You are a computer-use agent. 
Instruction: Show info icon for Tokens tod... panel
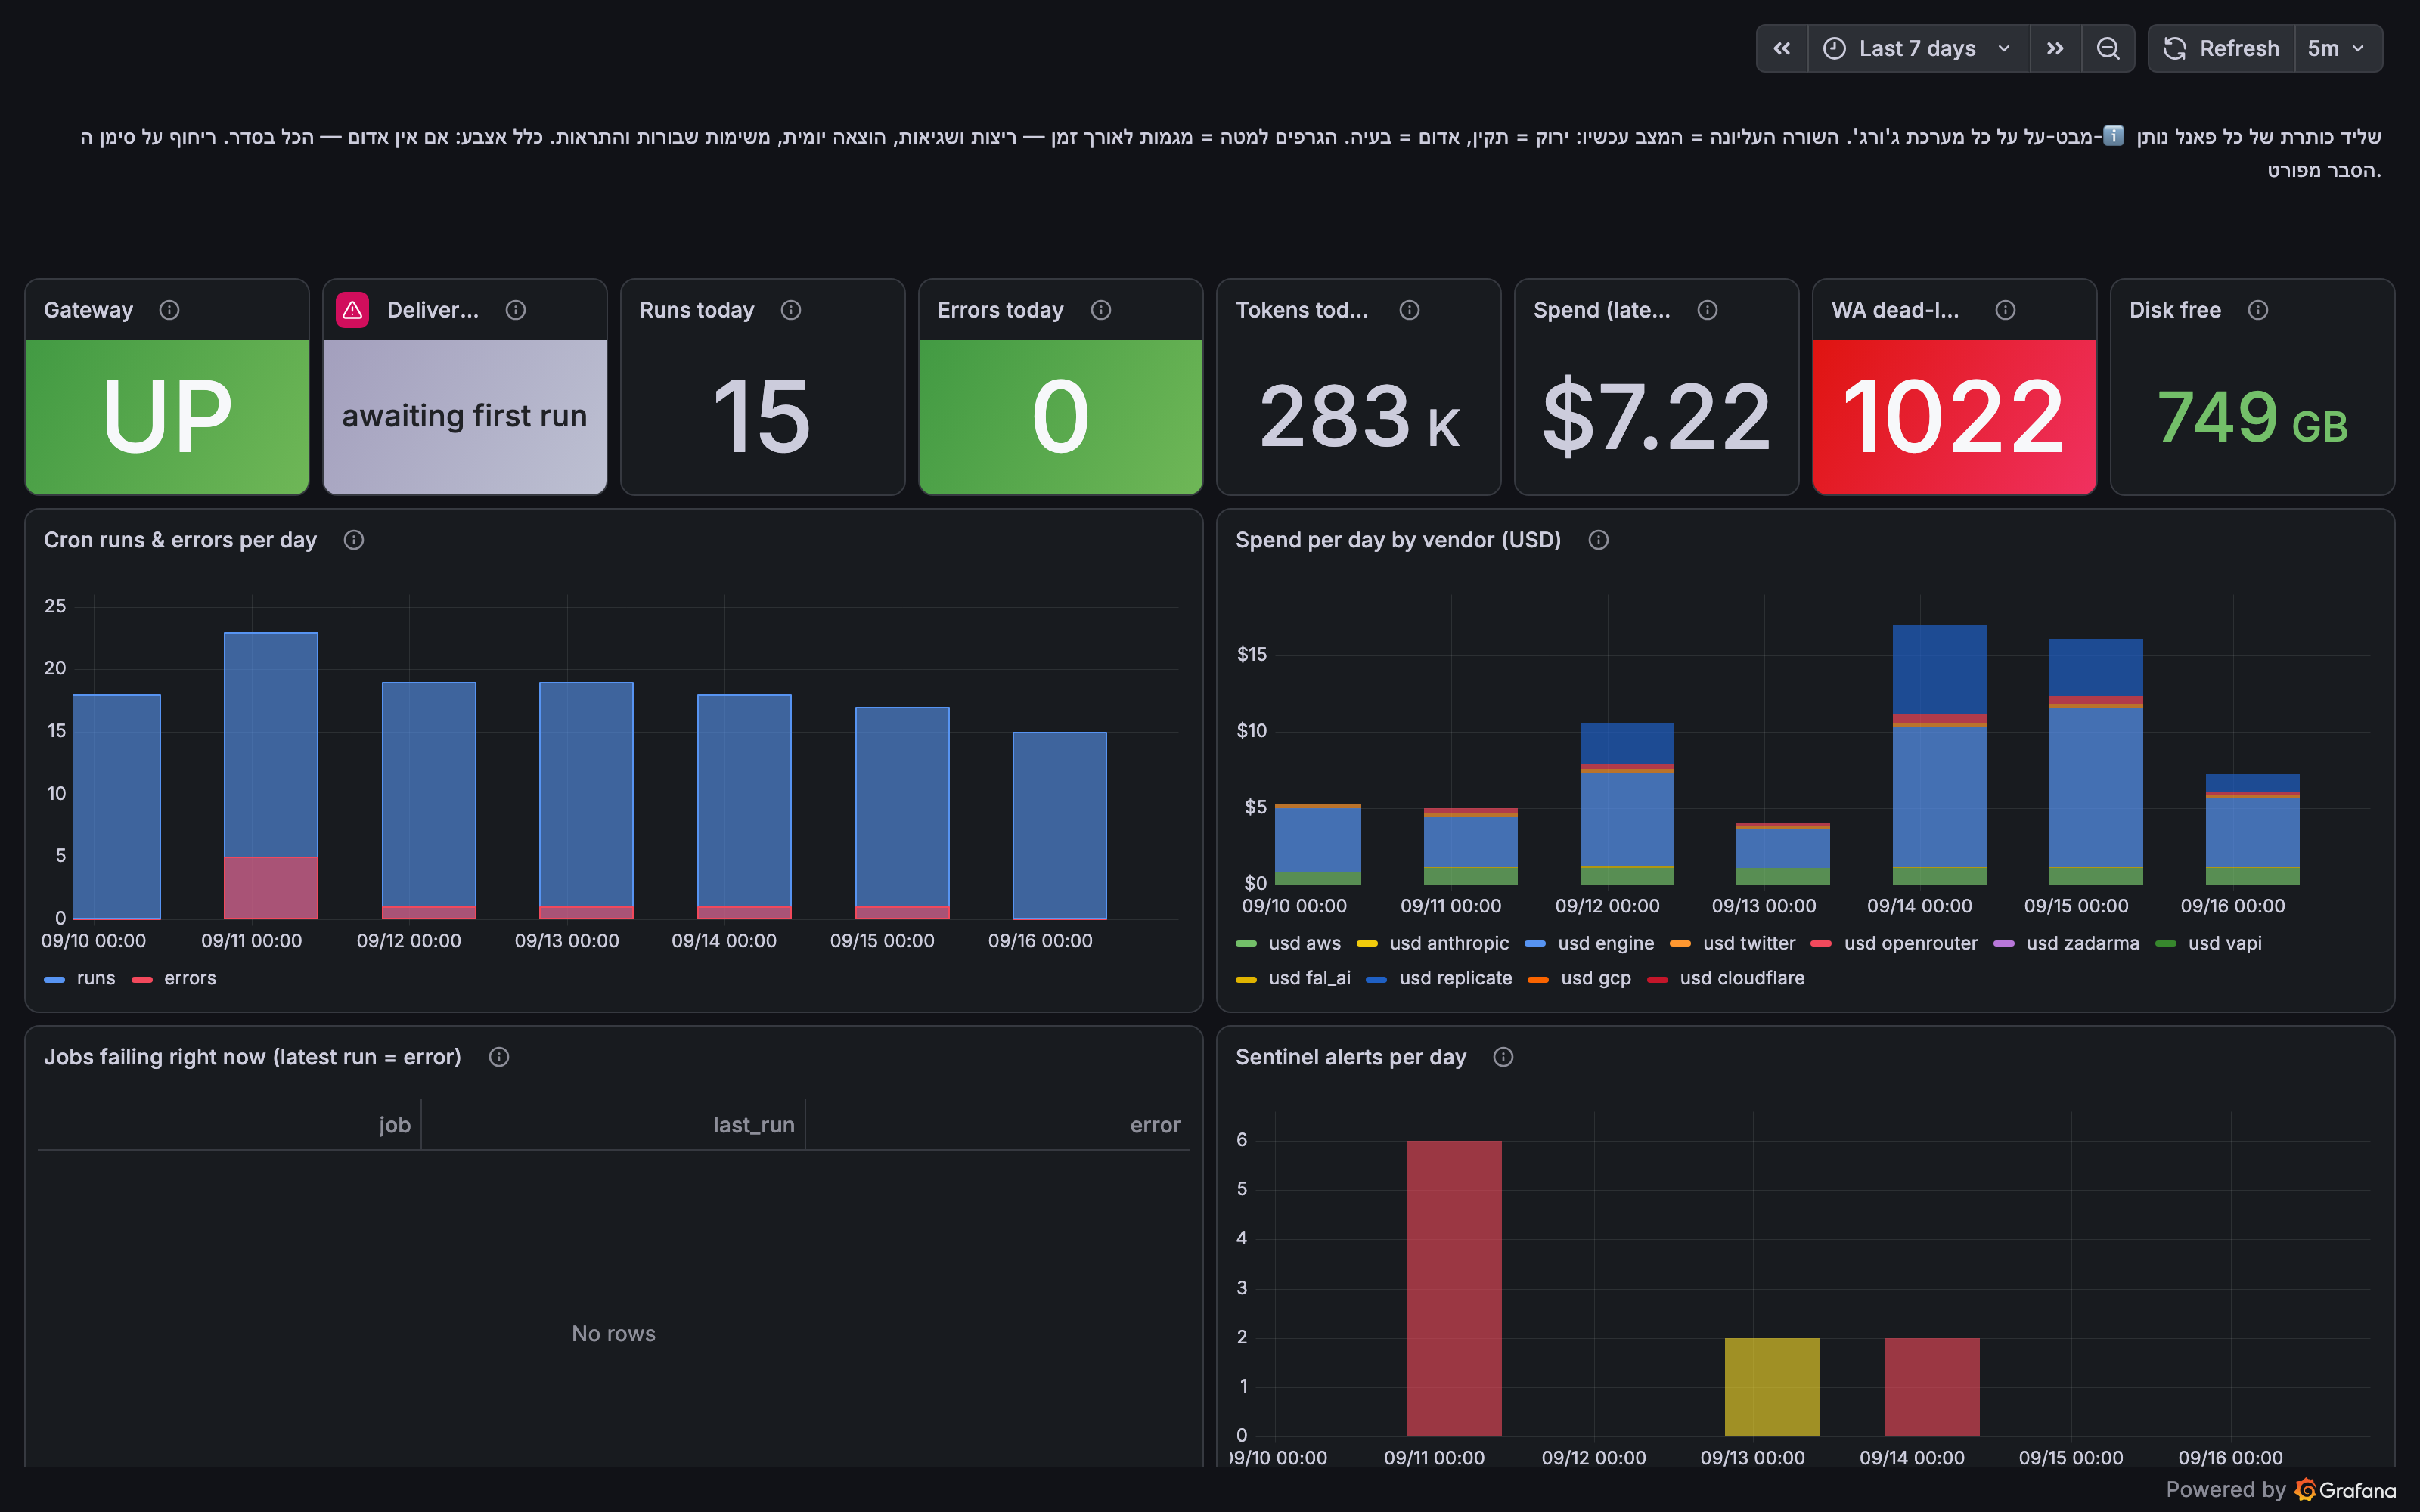coord(1410,310)
